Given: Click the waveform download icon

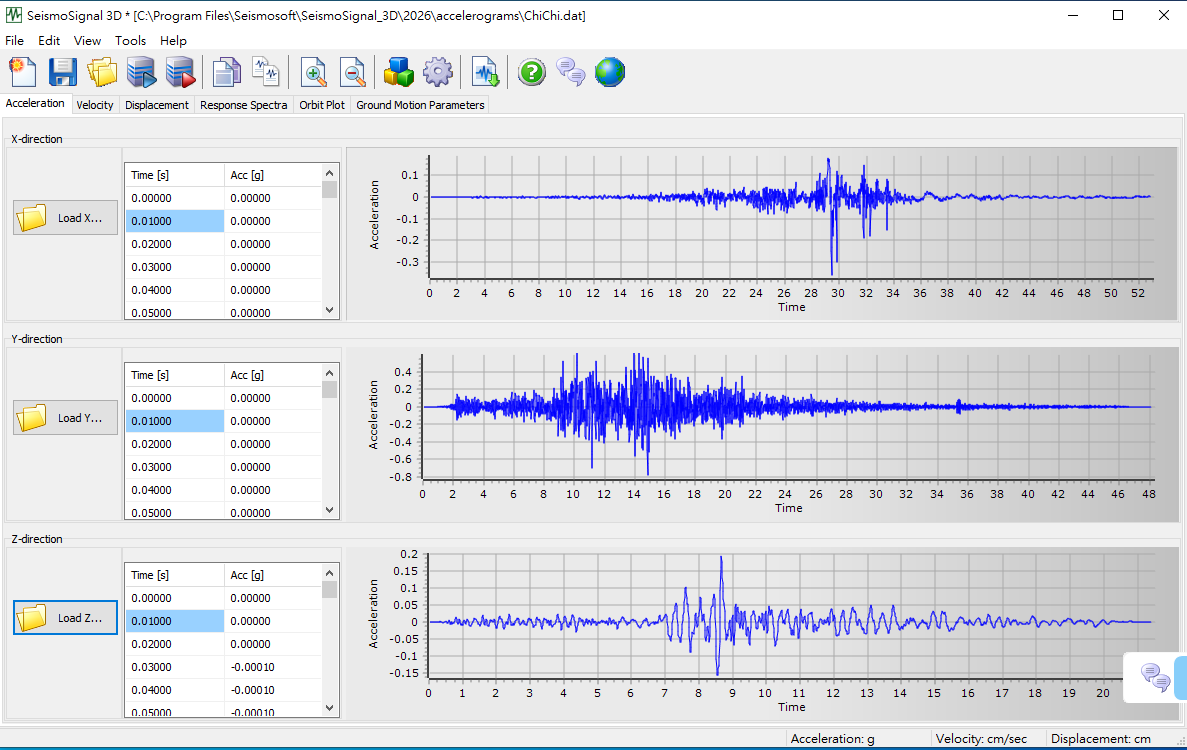Looking at the screenshot, I should pos(486,72).
